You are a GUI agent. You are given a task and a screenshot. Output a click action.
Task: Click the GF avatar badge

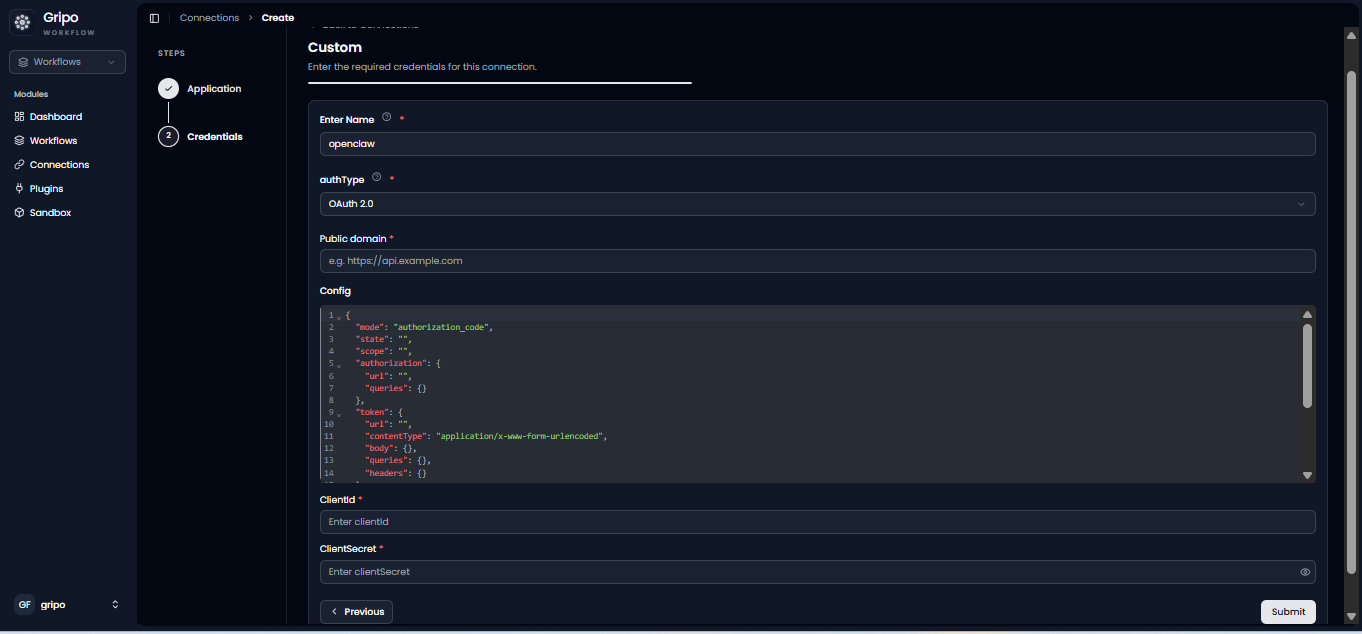coord(24,604)
